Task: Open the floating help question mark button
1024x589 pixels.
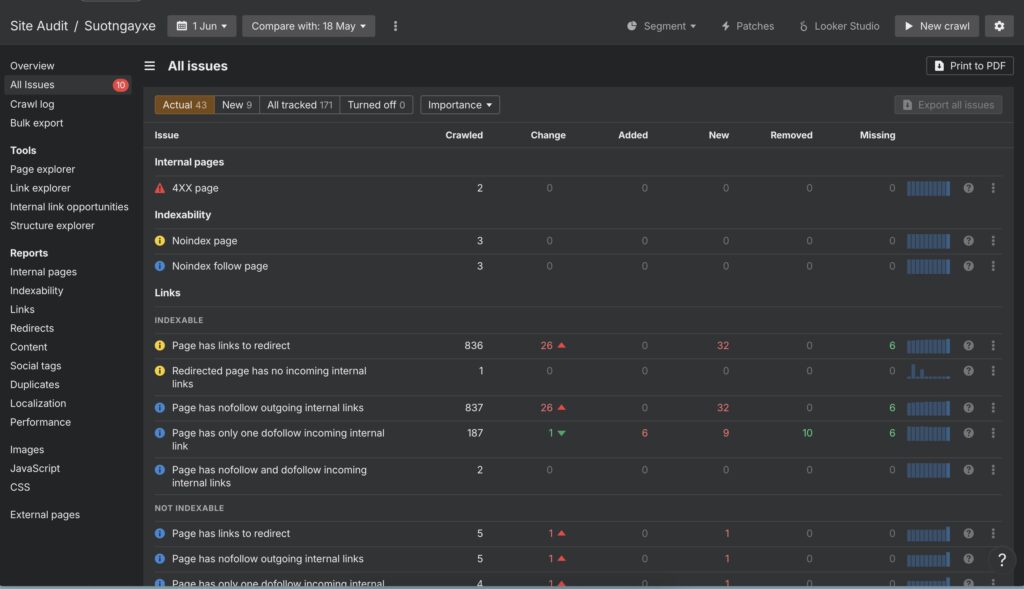Action: coord(1001,560)
